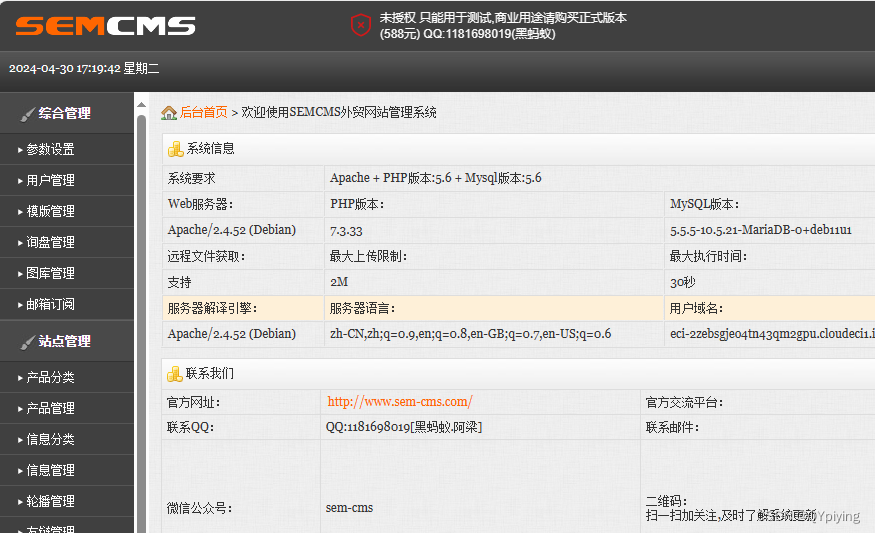Click the sem-cms WeChat account value
The width and height of the screenshot is (875, 533).
349,508
